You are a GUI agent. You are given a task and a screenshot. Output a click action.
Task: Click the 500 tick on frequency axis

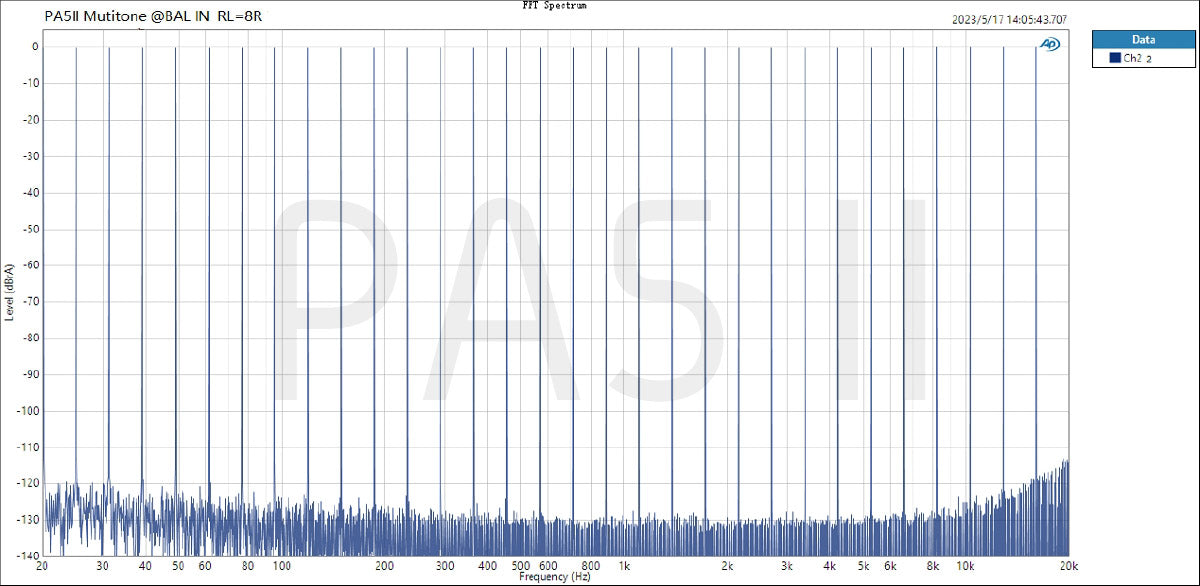pyautogui.click(x=521, y=566)
